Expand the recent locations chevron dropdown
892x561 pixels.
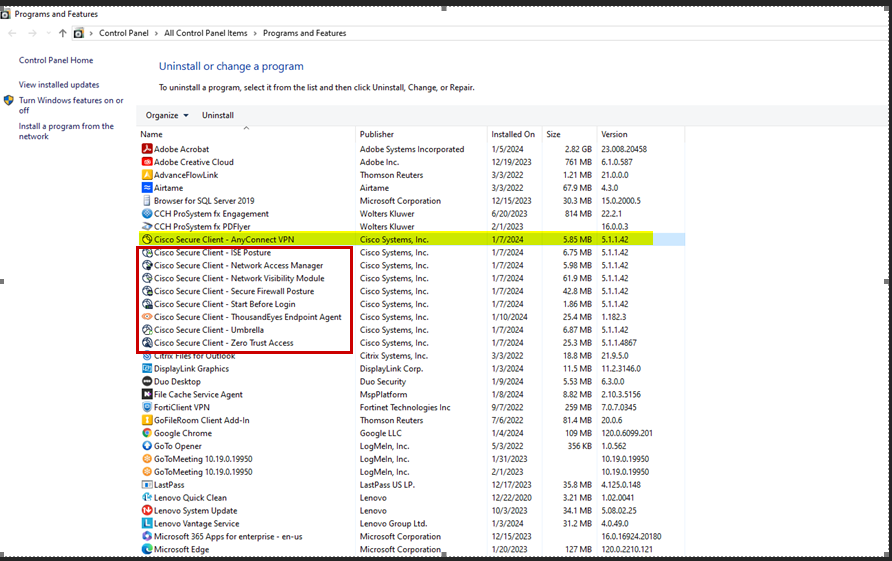click(x=49, y=33)
